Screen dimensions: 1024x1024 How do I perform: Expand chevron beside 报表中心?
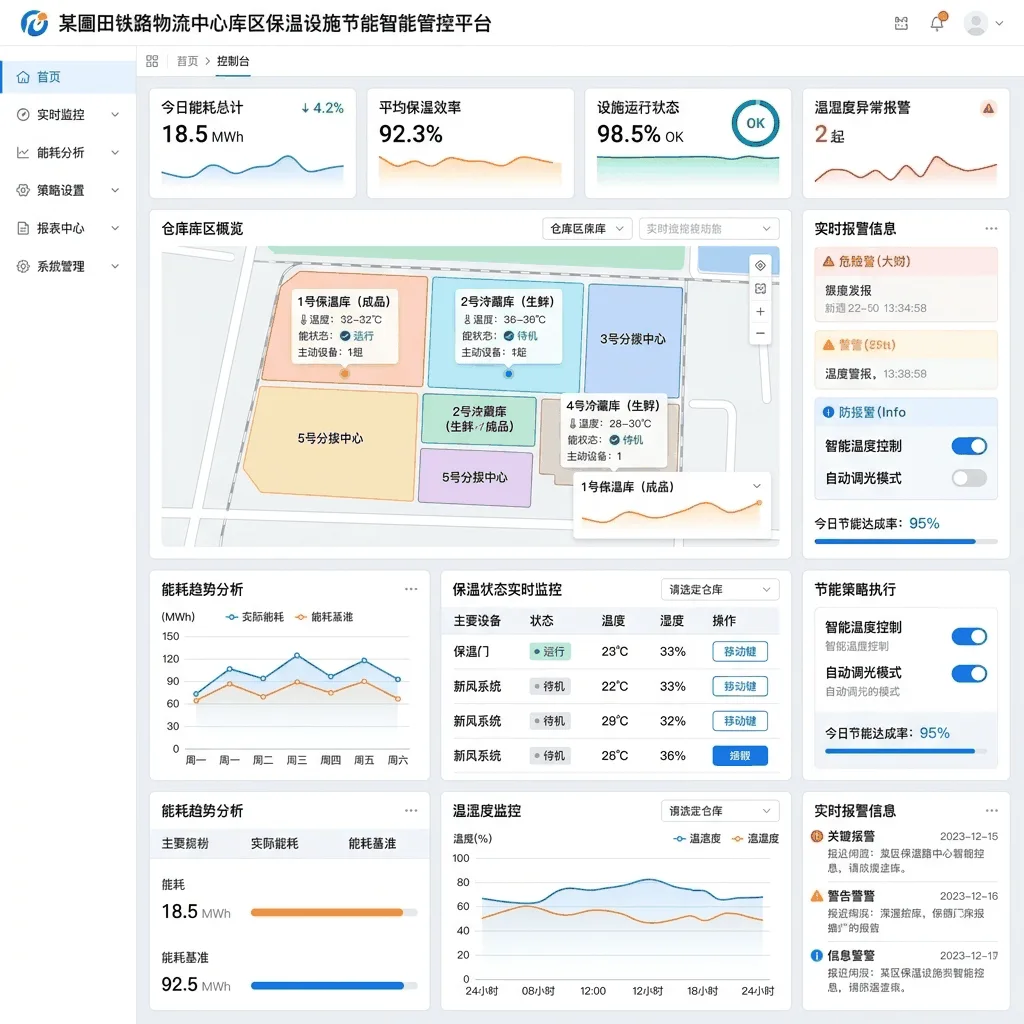(x=115, y=229)
